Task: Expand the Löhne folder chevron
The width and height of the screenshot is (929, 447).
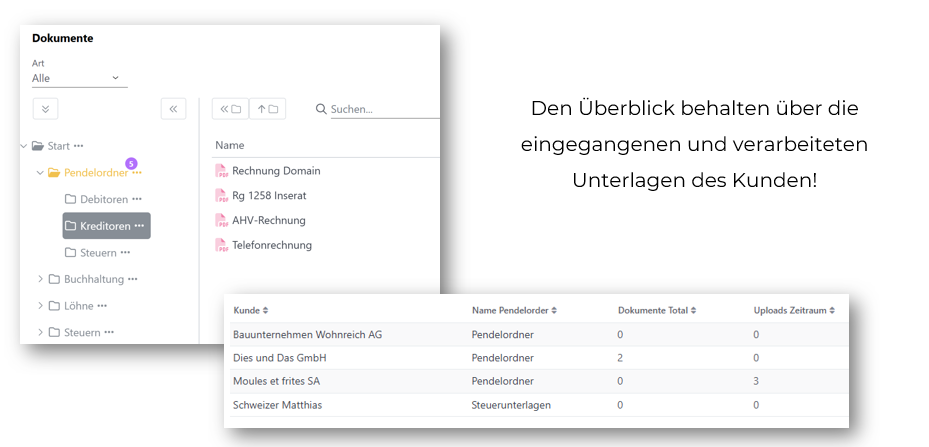Action: click(41, 306)
